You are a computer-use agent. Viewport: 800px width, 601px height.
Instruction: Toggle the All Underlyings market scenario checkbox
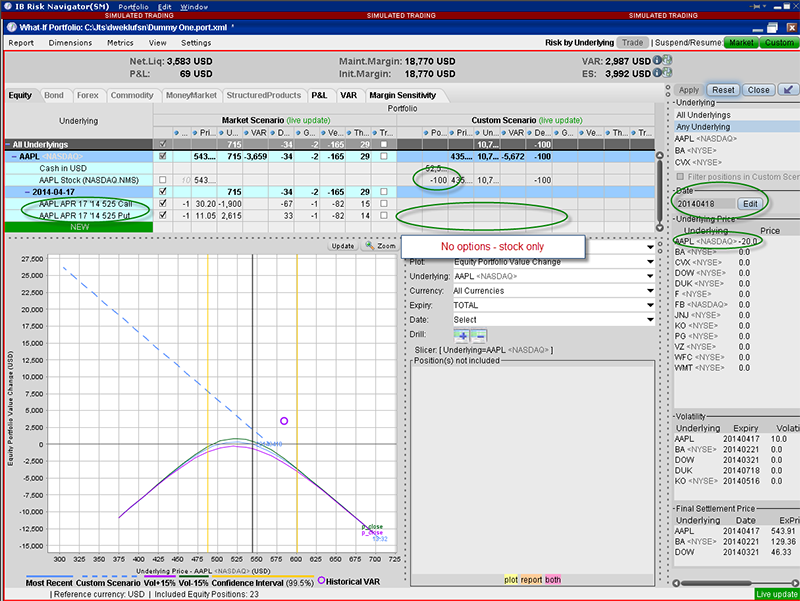pos(163,144)
